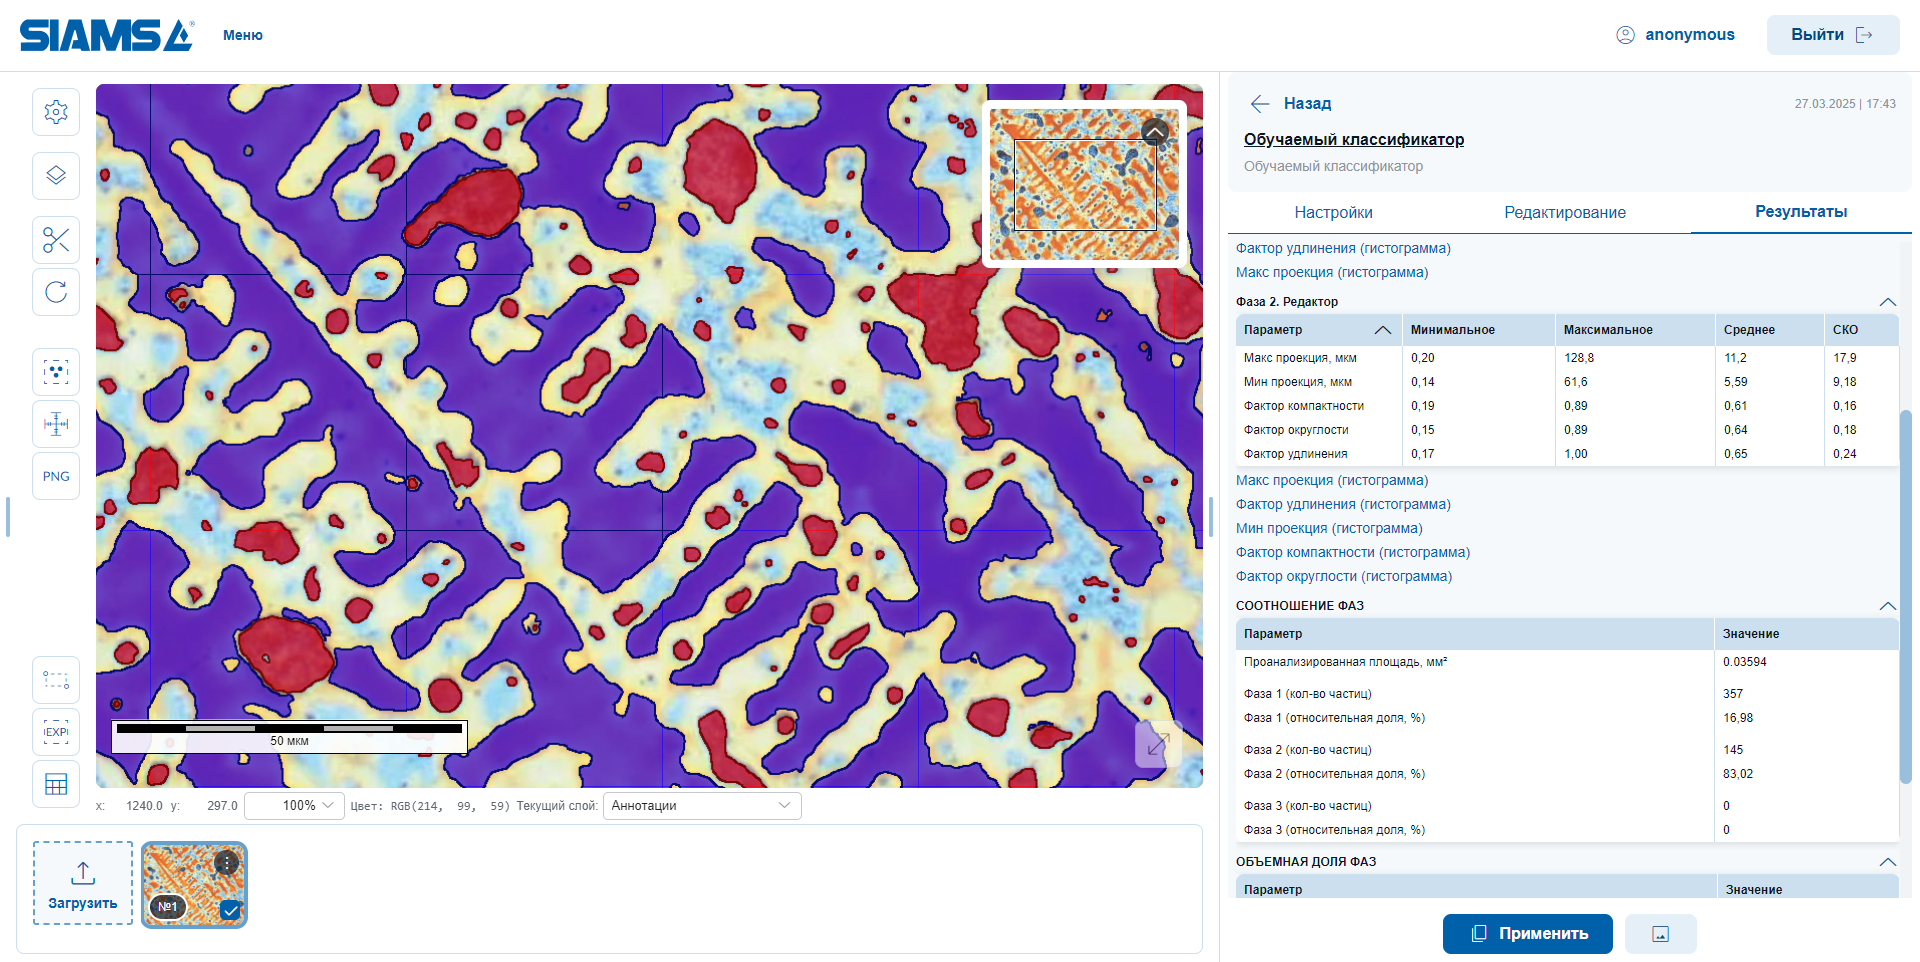Click the Применить button

(1527, 934)
